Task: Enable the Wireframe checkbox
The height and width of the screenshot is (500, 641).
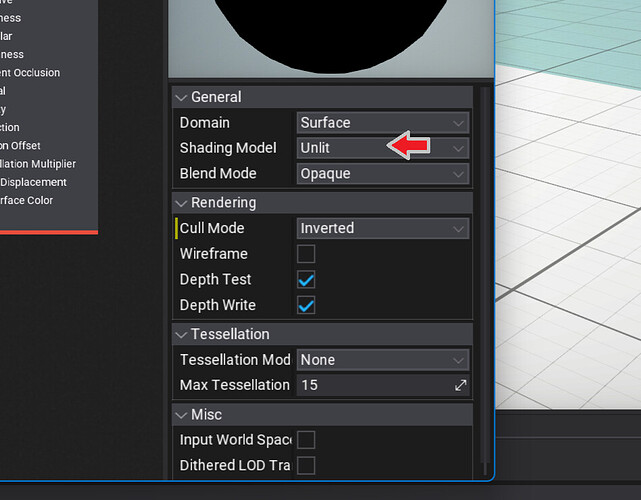Action: [306, 254]
